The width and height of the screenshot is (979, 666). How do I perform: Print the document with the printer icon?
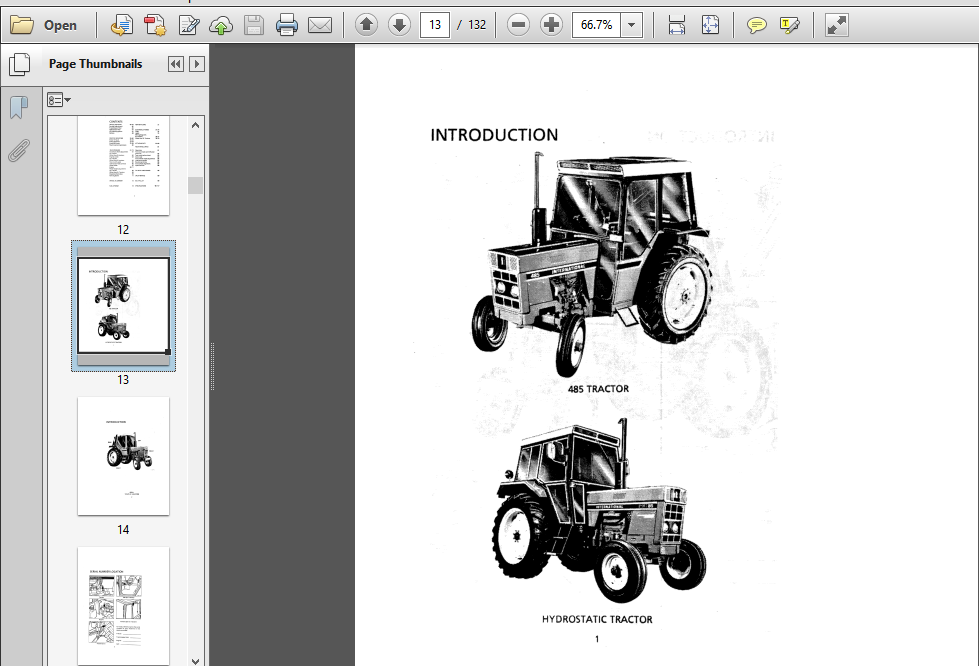pyautogui.click(x=287, y=25)
